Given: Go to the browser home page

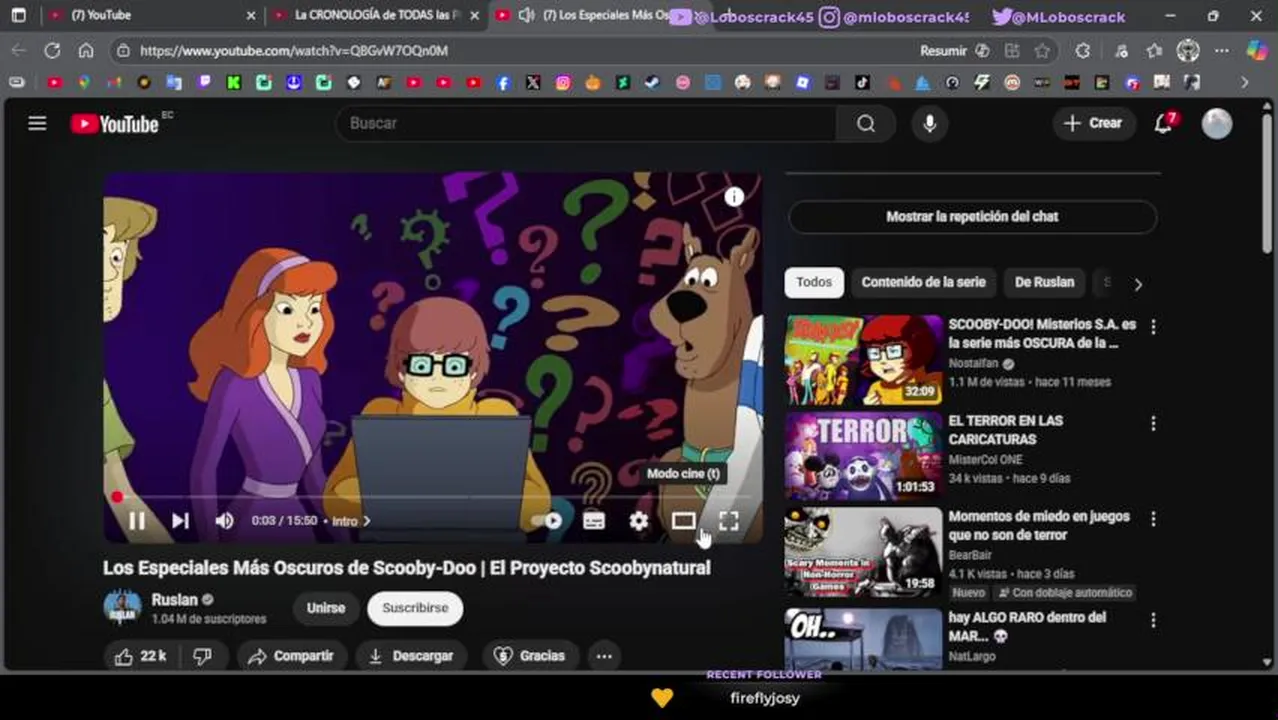Looking at the screenshot, I should pos(86,50).
